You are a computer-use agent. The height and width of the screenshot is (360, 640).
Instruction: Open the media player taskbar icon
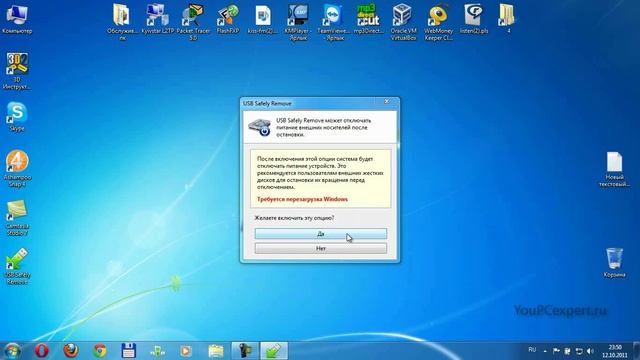pos(186,351)
